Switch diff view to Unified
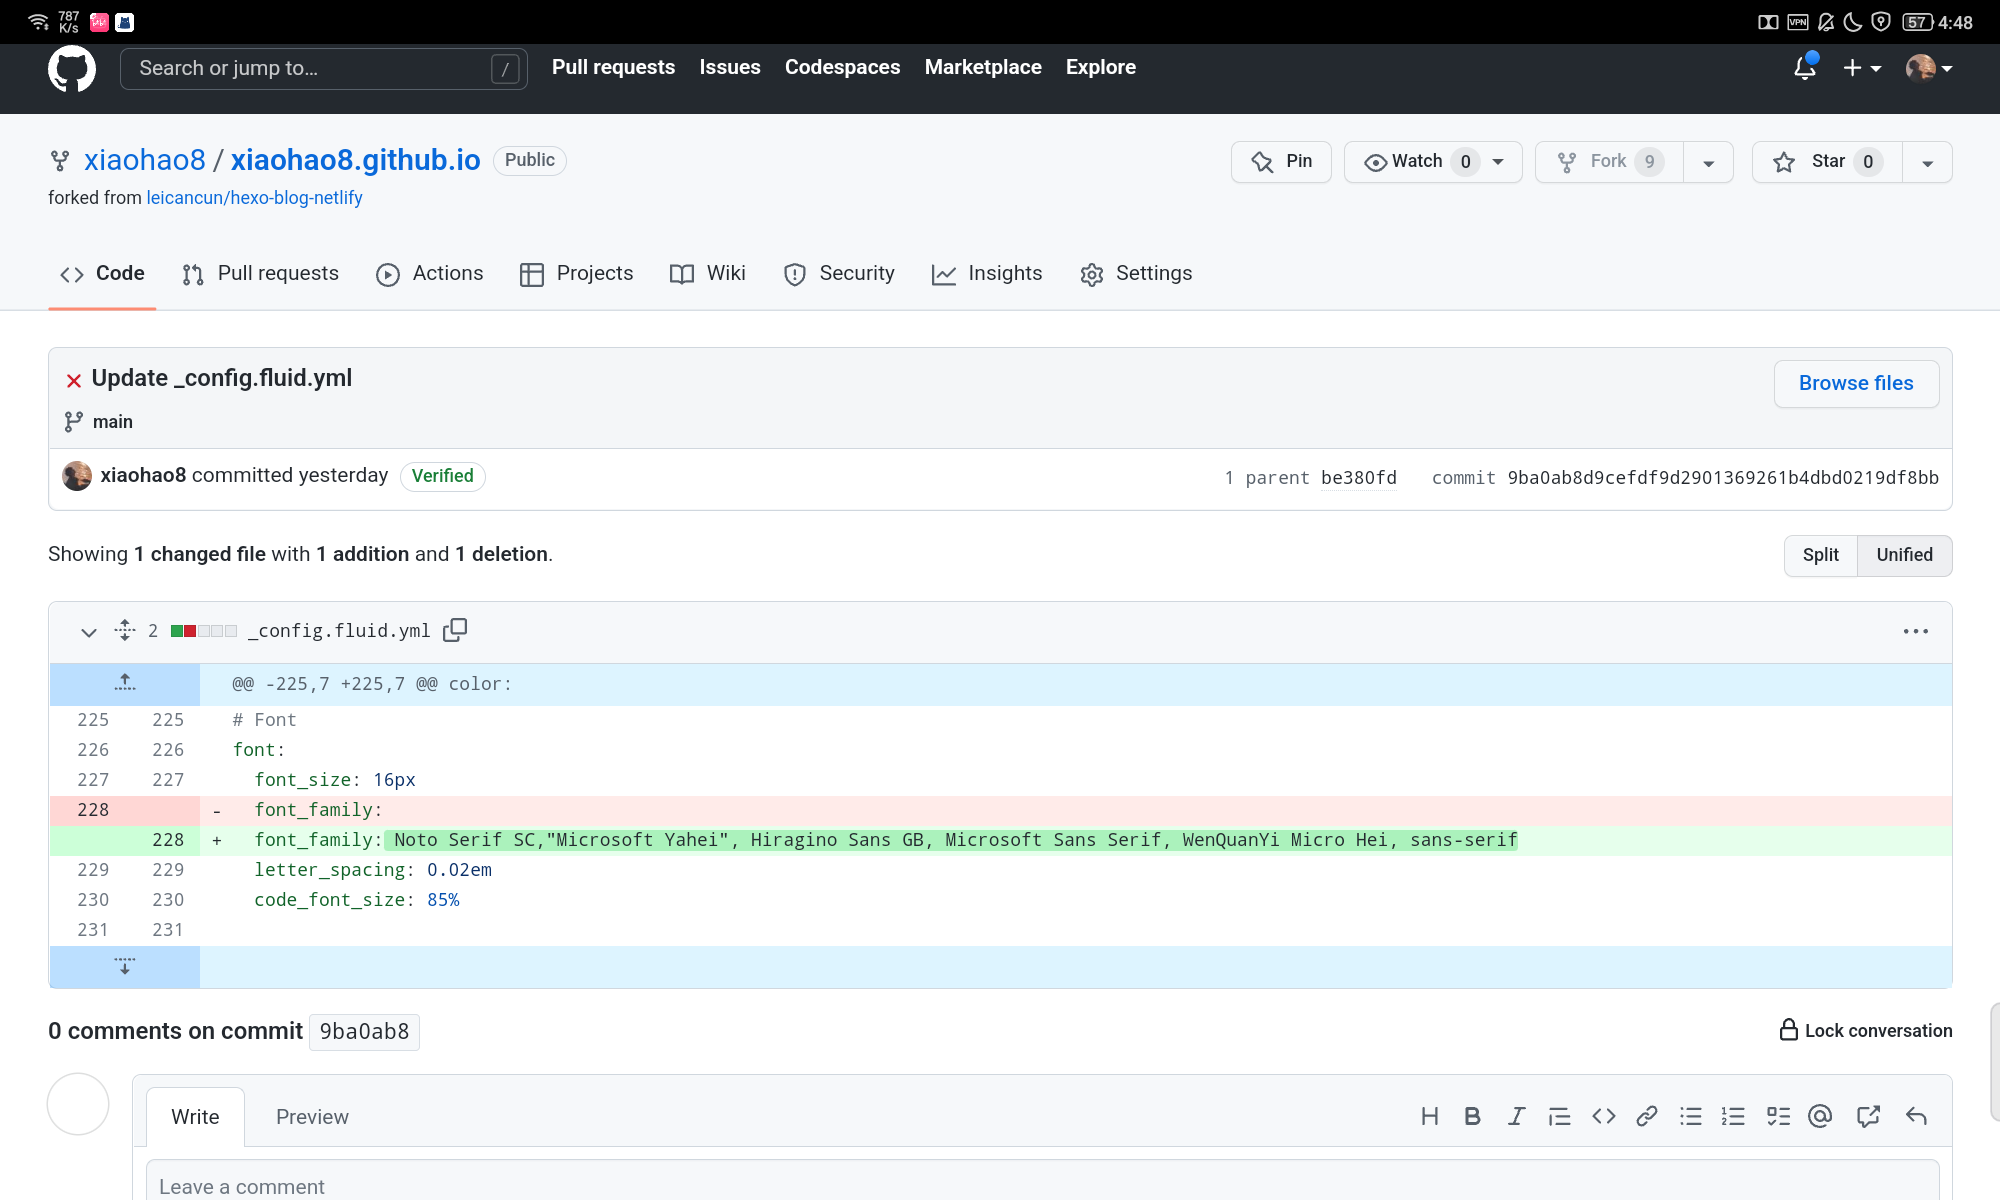This screenshot has height=1200, width=2000. pos(1904,555)
